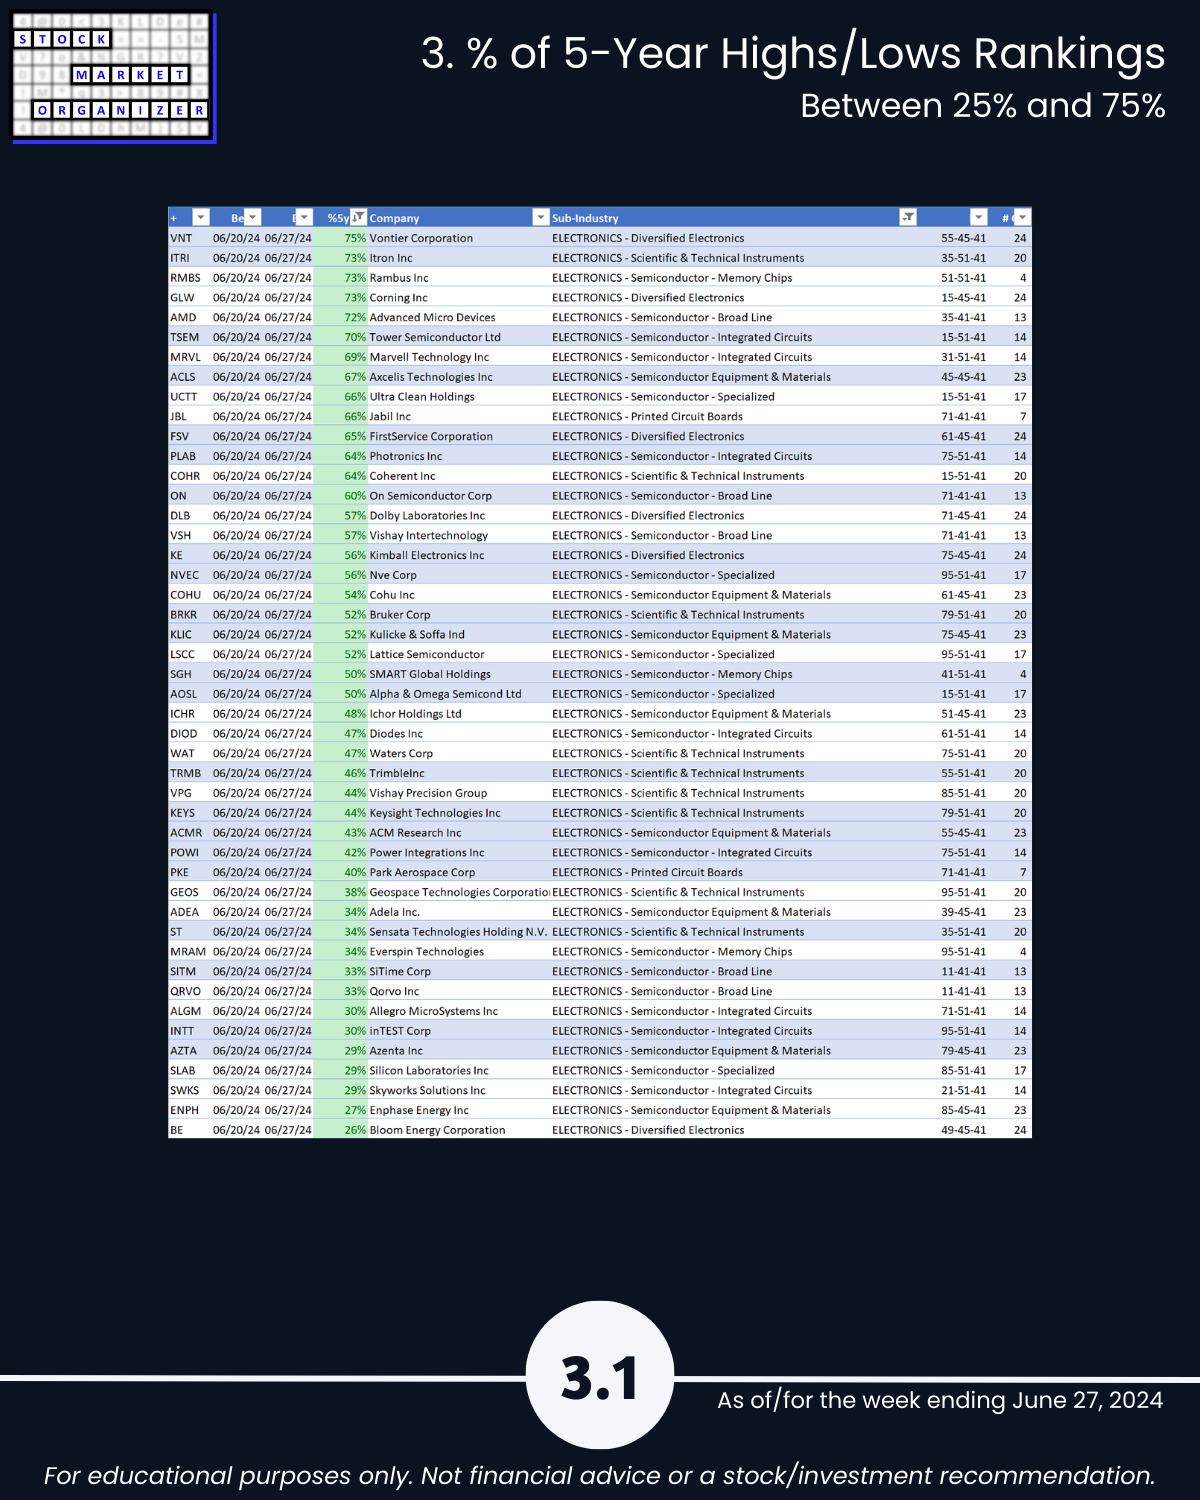
Task: Select the Tower Semiconductor Ltd cell
Action: tap(435, 337)
